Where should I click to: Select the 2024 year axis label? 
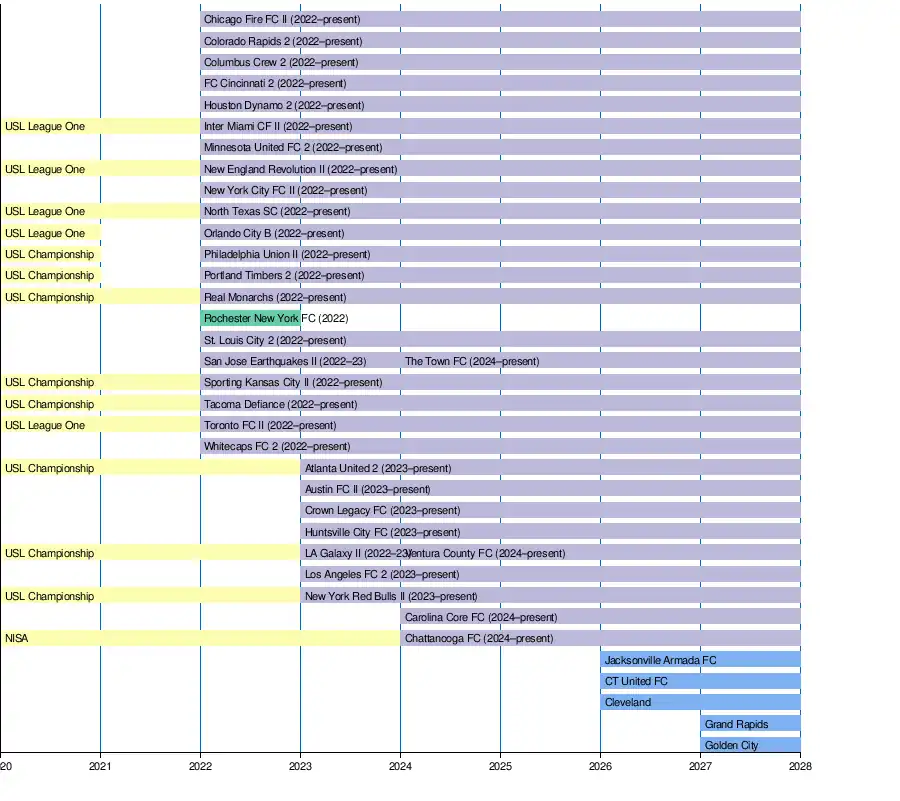pos(400,768)
